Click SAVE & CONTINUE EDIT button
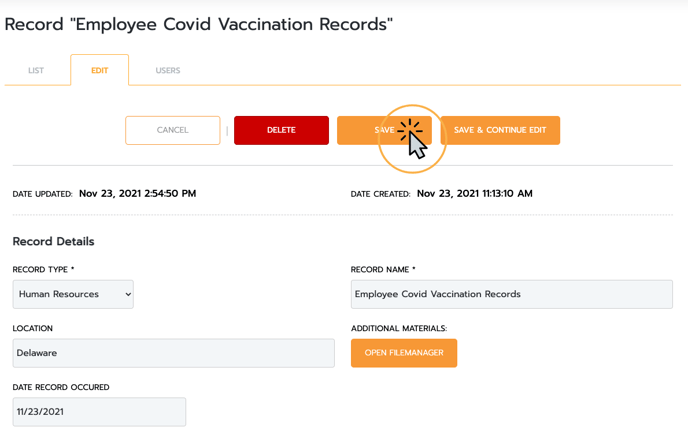 [500, 130]
